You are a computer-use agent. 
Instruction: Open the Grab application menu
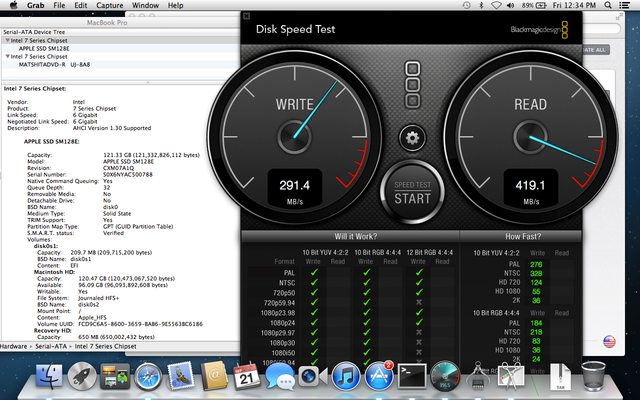click(36, 5)
